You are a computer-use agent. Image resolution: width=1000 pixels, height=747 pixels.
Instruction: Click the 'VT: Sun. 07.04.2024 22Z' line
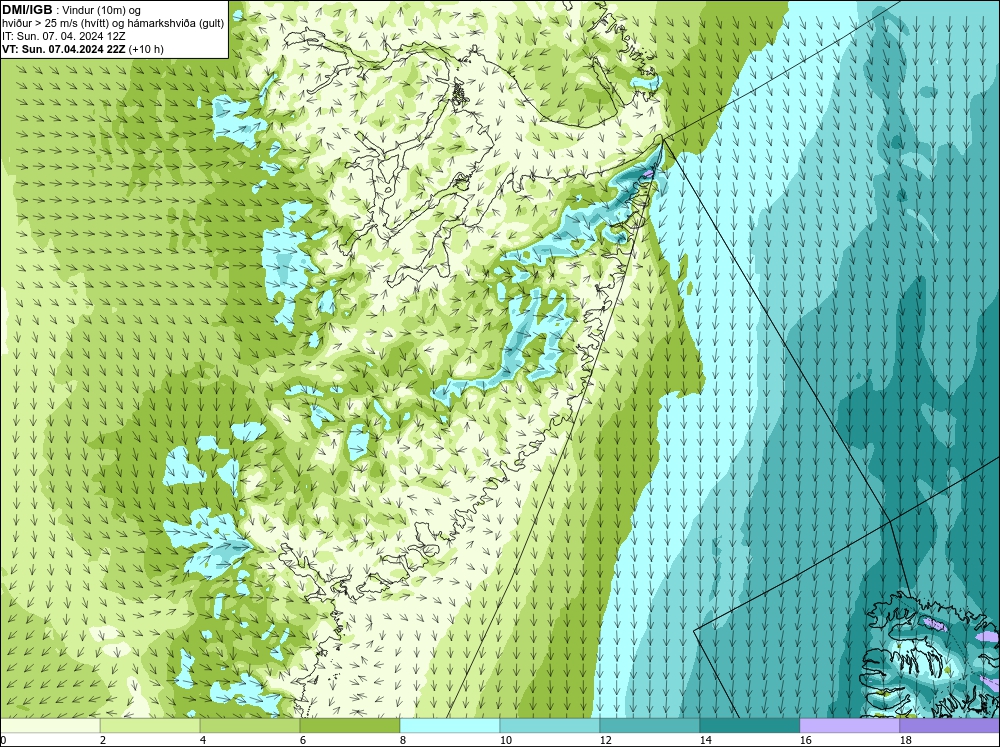[x=64, y=49]
